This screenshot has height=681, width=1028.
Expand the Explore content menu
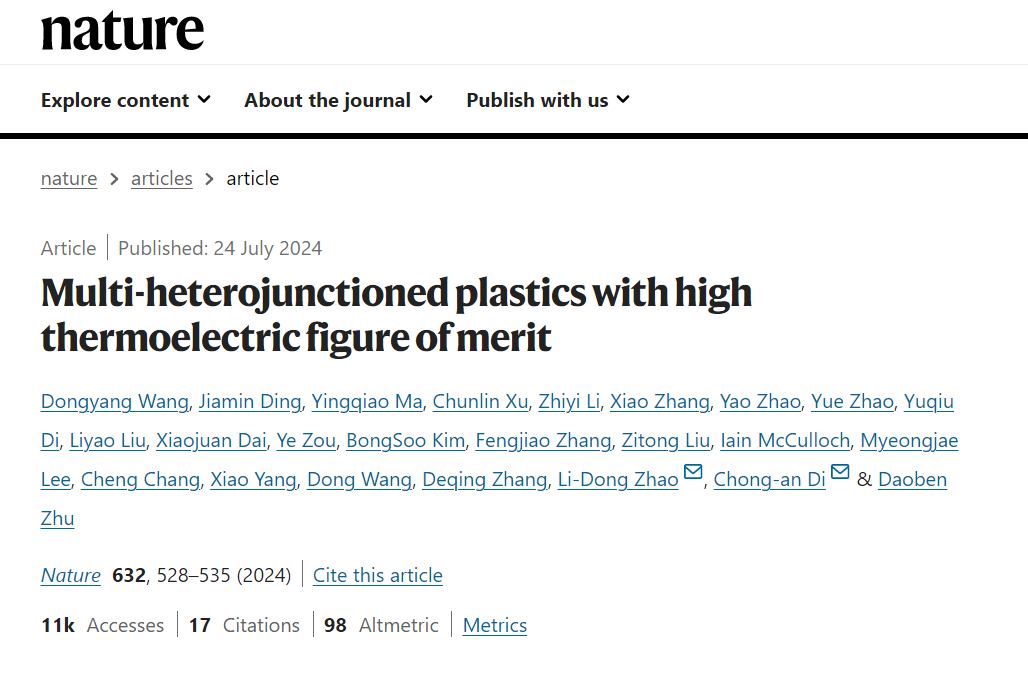coord(126,100)
